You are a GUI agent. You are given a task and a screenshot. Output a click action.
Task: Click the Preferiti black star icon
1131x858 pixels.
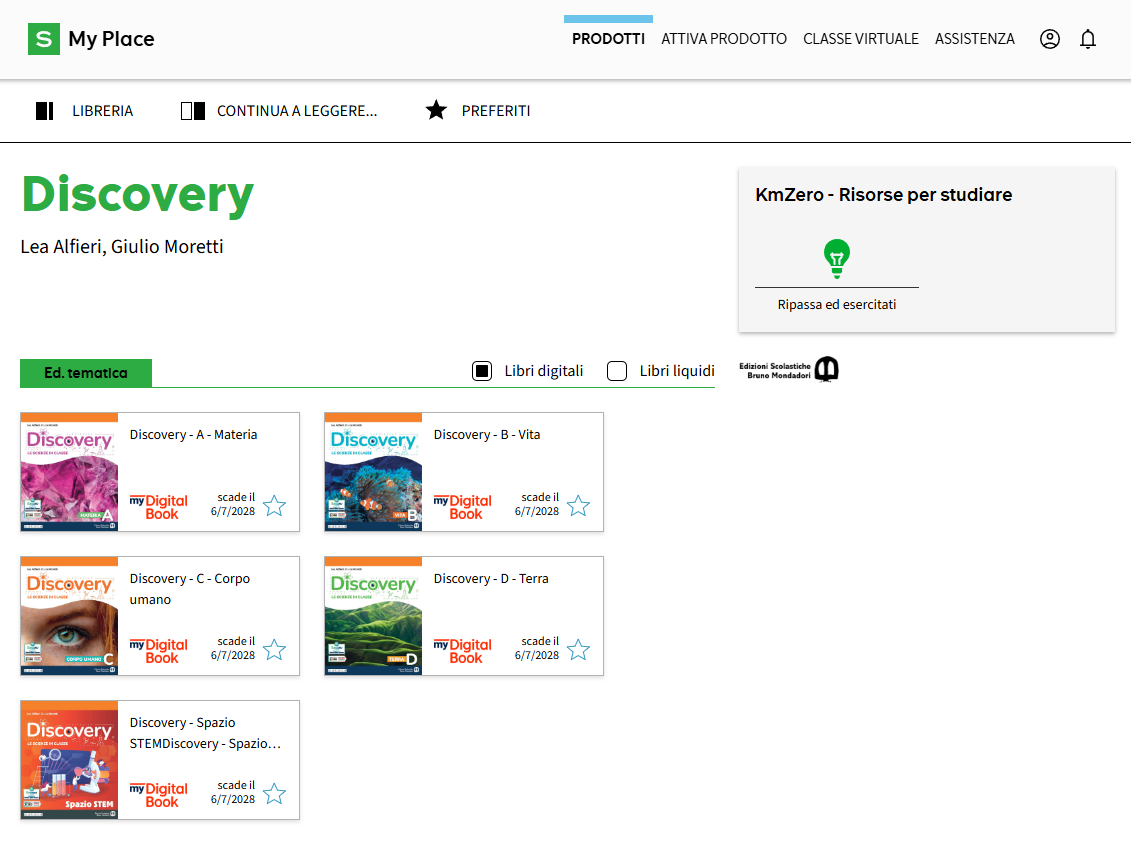pos(436,110)
